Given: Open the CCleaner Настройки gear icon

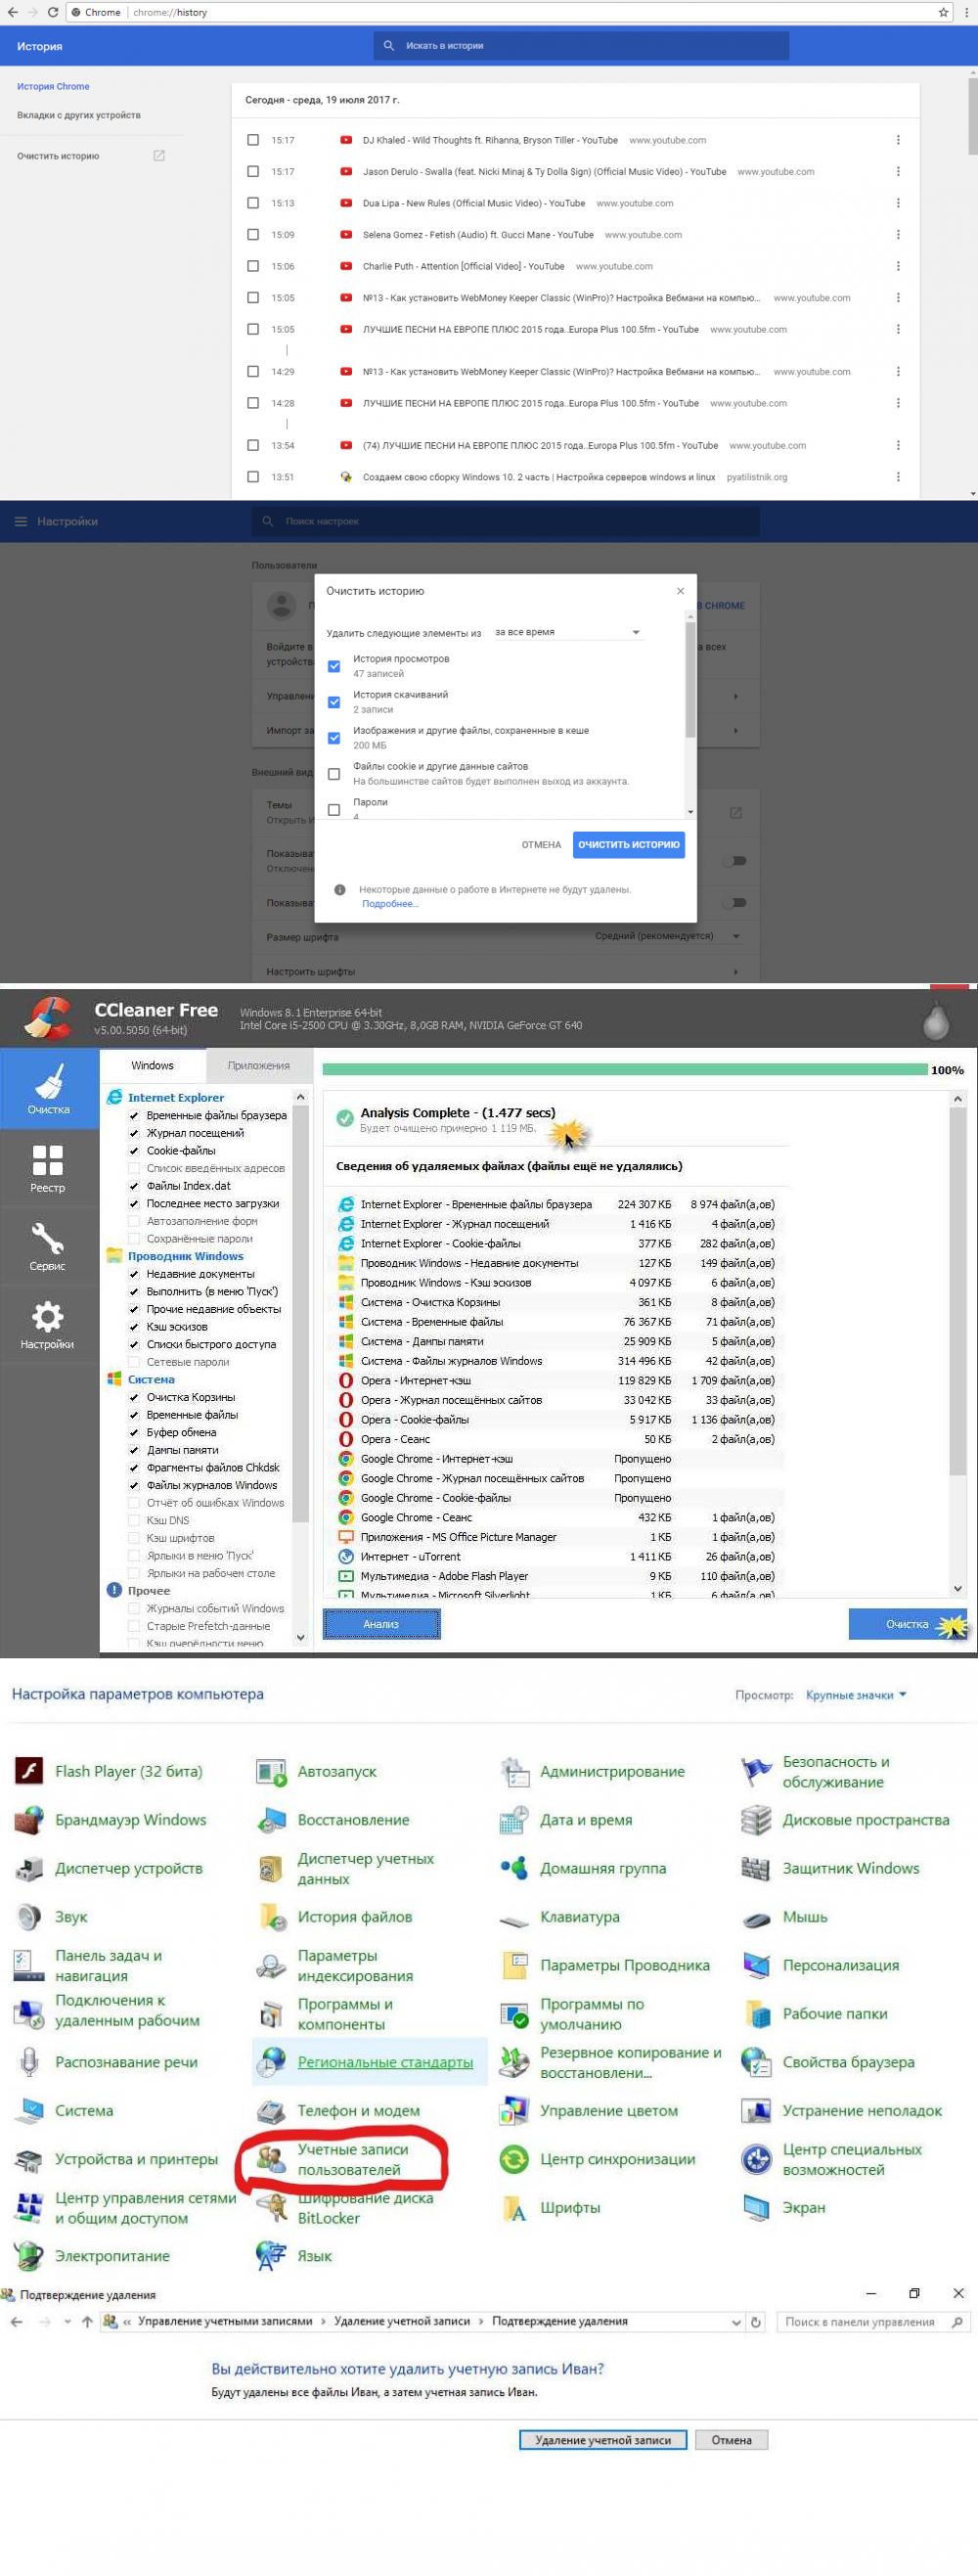Looking at the screenshot, I should tap(47, 1324).
